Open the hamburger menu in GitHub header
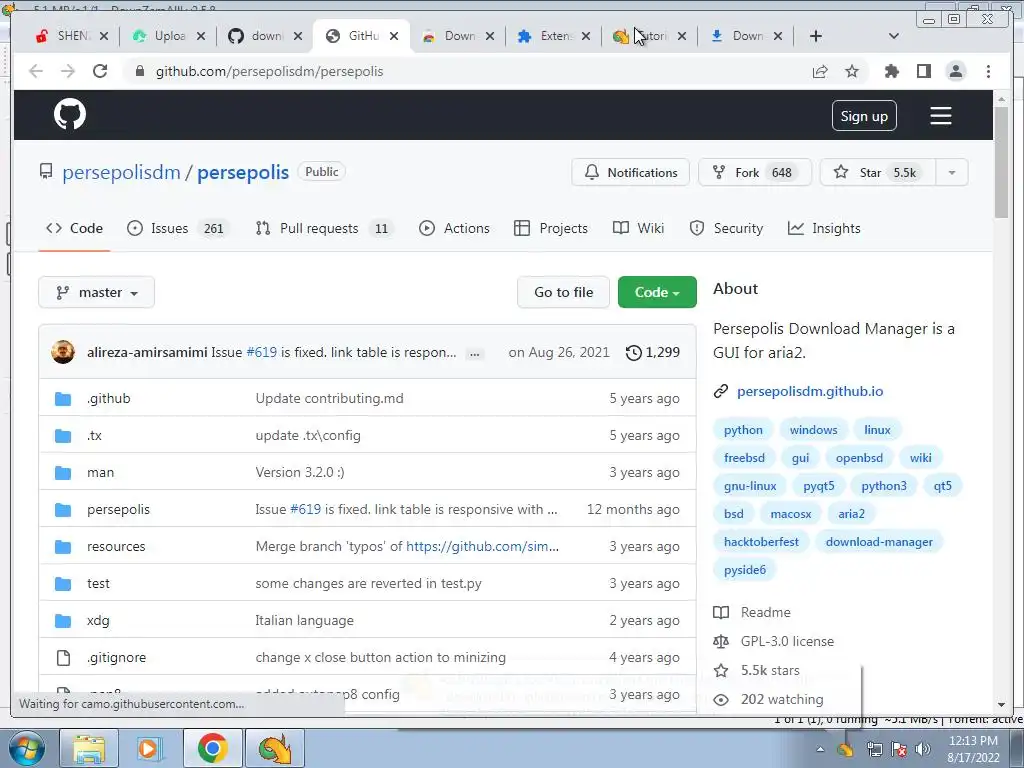This screenshot has width=1024, height=768. click(x=940, y=116)
